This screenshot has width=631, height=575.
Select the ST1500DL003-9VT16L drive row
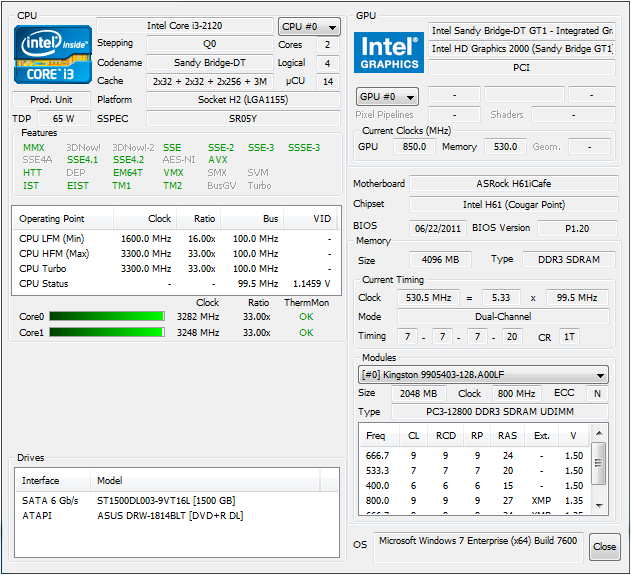point(177,501)
